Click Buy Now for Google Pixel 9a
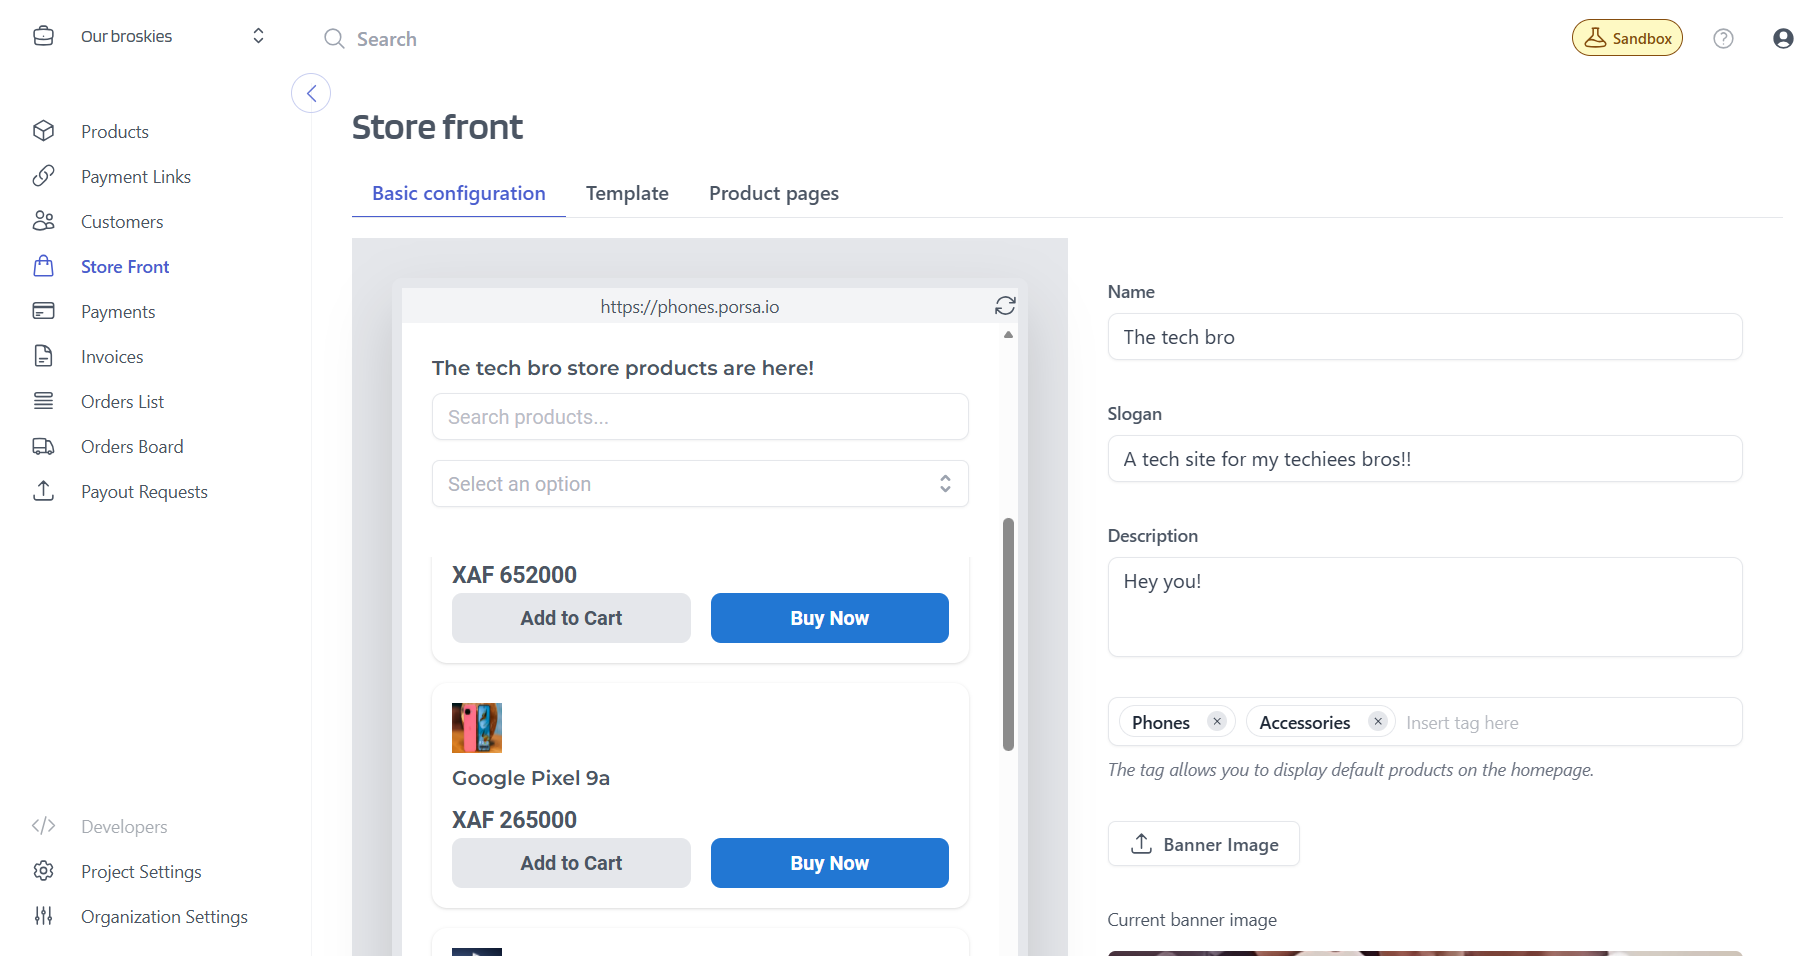This screenshot has width=1818, height=956. tap(829, 862)
